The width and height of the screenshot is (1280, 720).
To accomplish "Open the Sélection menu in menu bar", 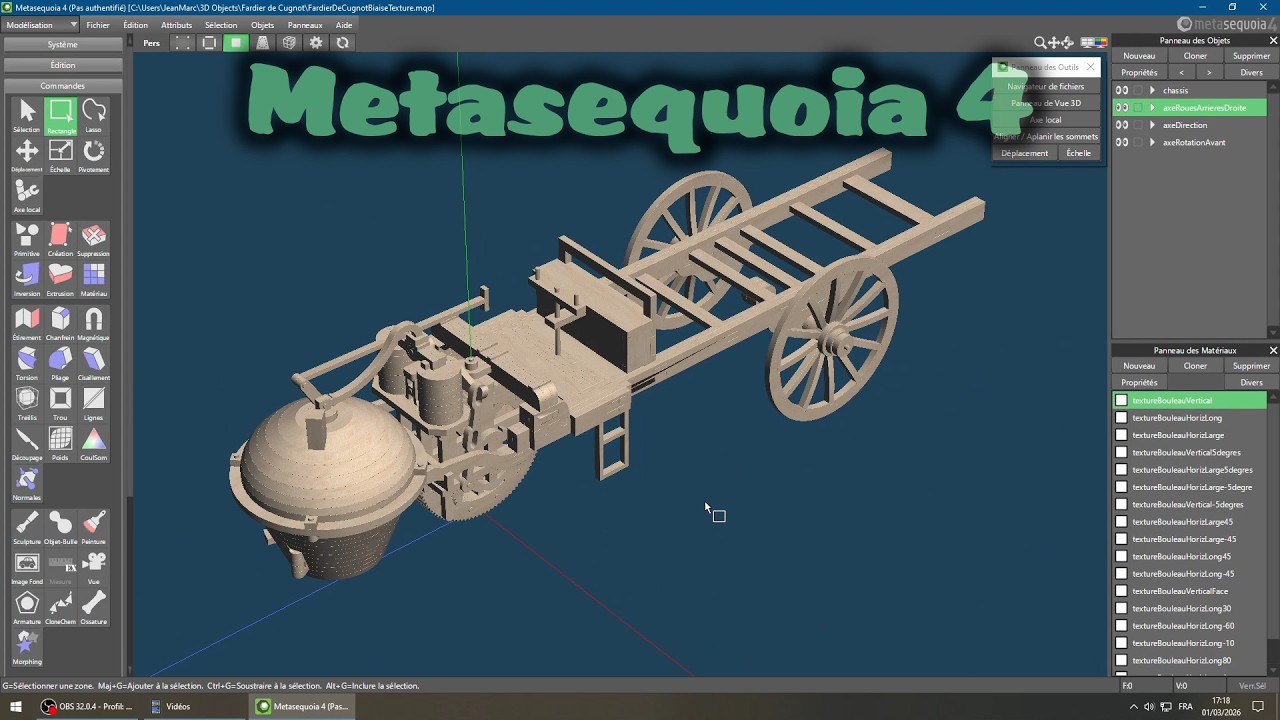I will [x=221, y=25].
